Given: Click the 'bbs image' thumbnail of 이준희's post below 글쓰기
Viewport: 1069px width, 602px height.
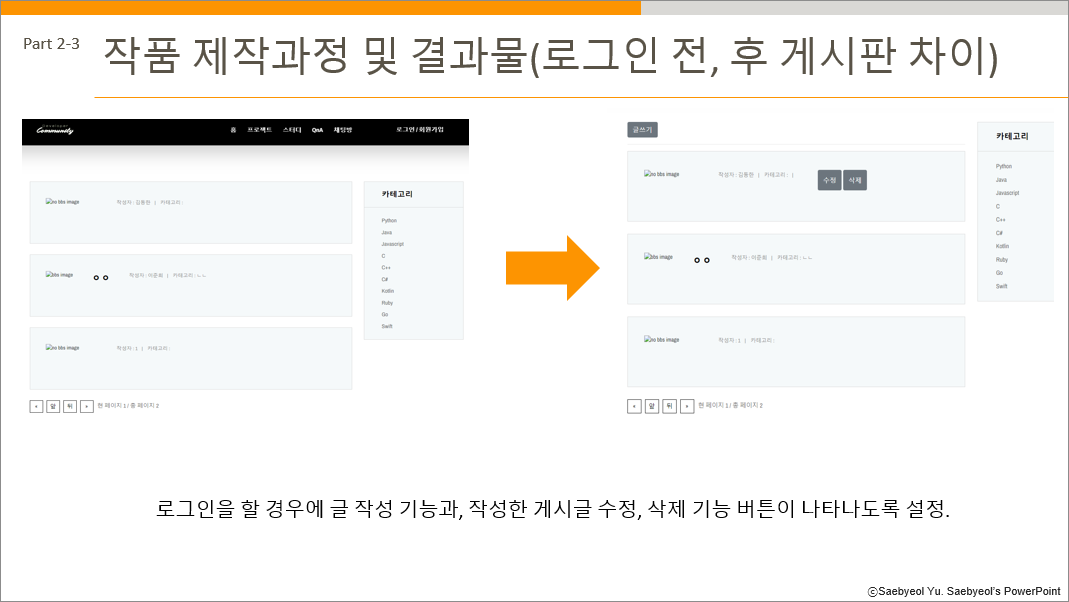Looking at the screenshot, I should click(659, 257).
